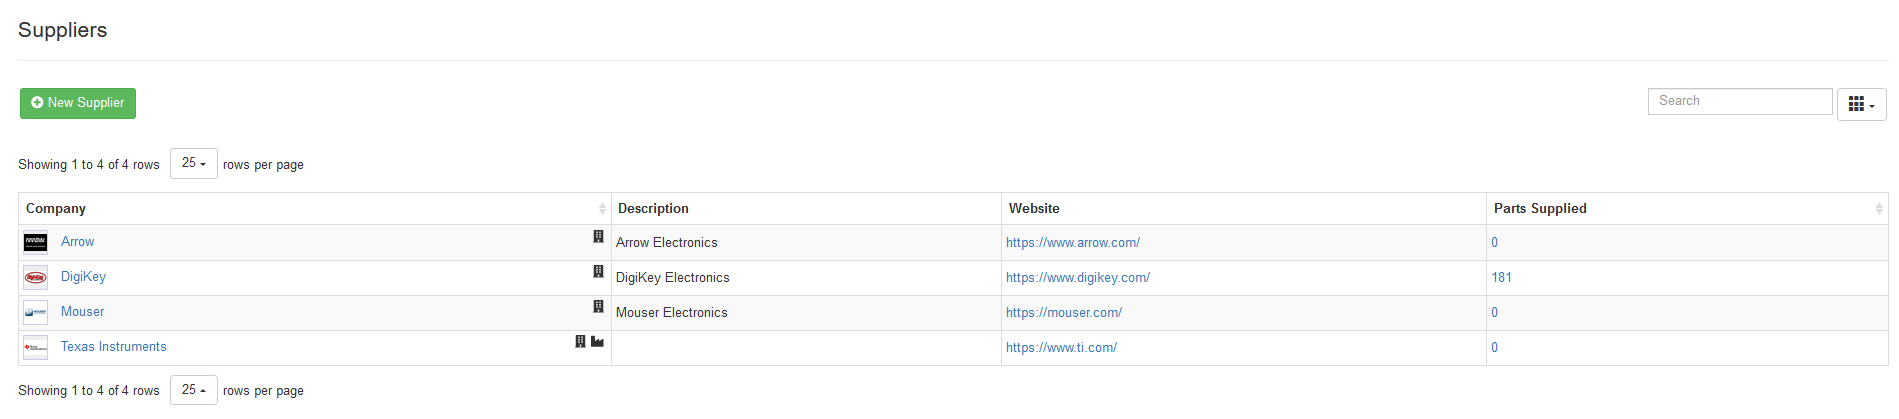
Task: Click the Texas Instruments logo thumbnail
Action: [36, 348]
